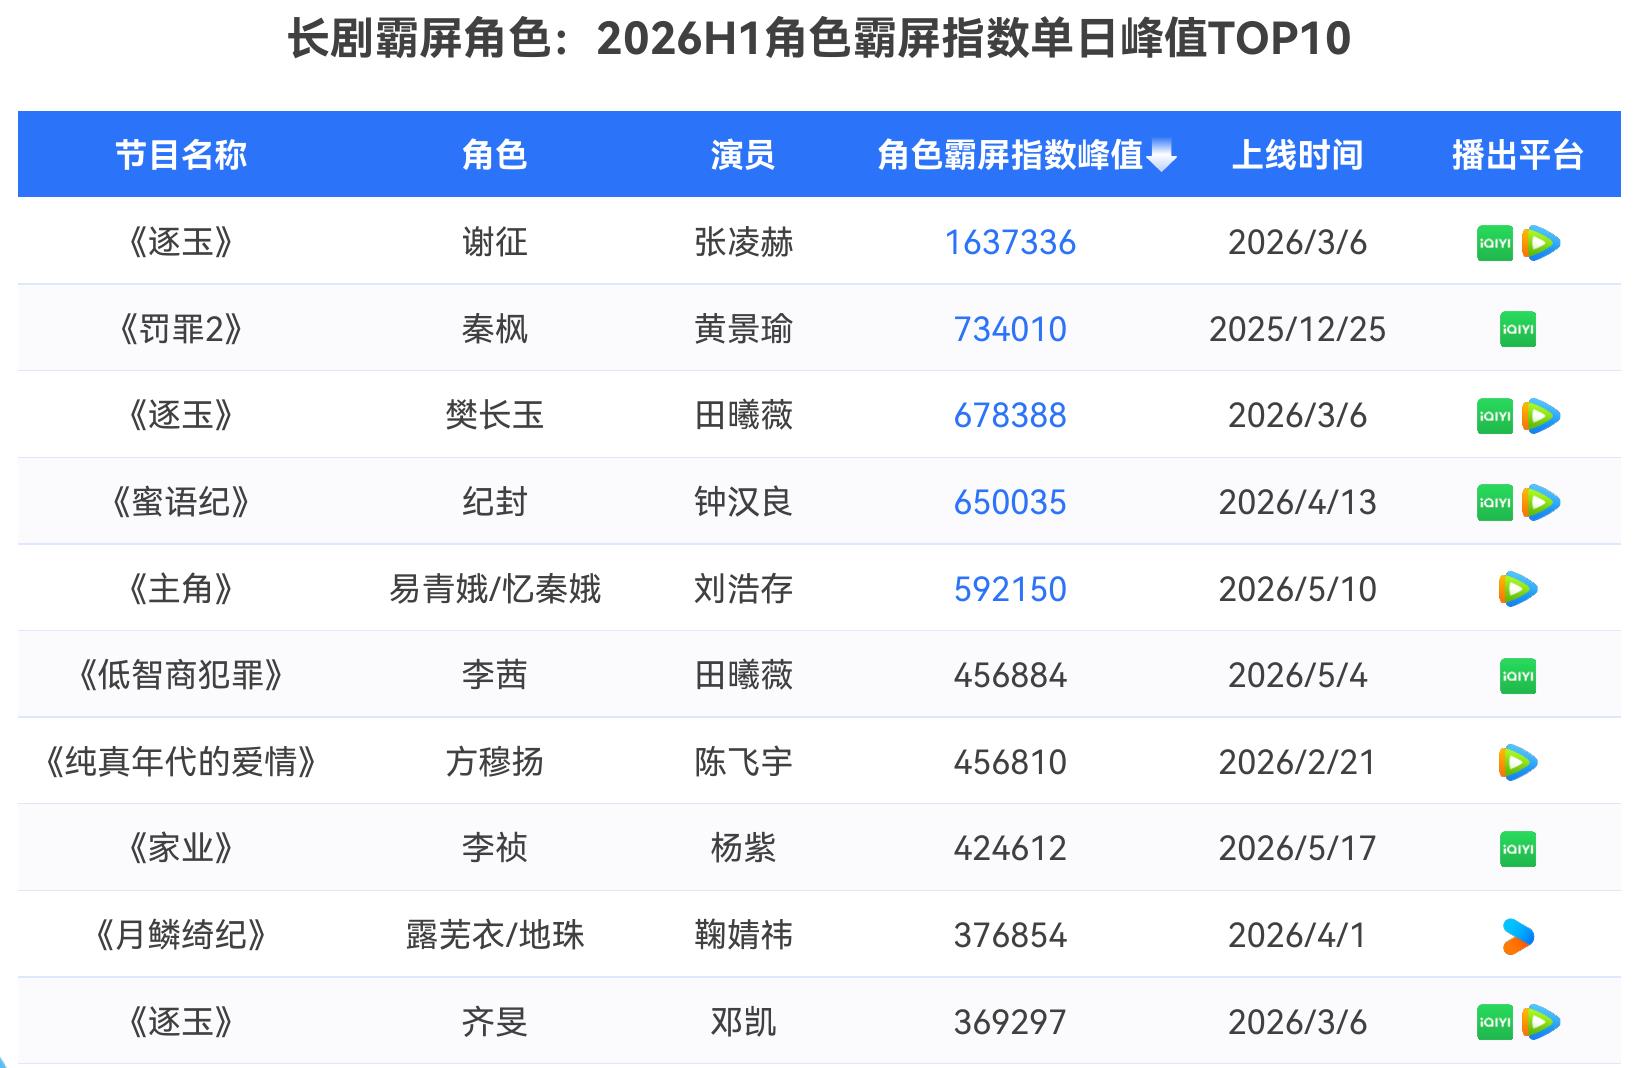
Task: Click actor 刘浩存
Action: [743, 589]
